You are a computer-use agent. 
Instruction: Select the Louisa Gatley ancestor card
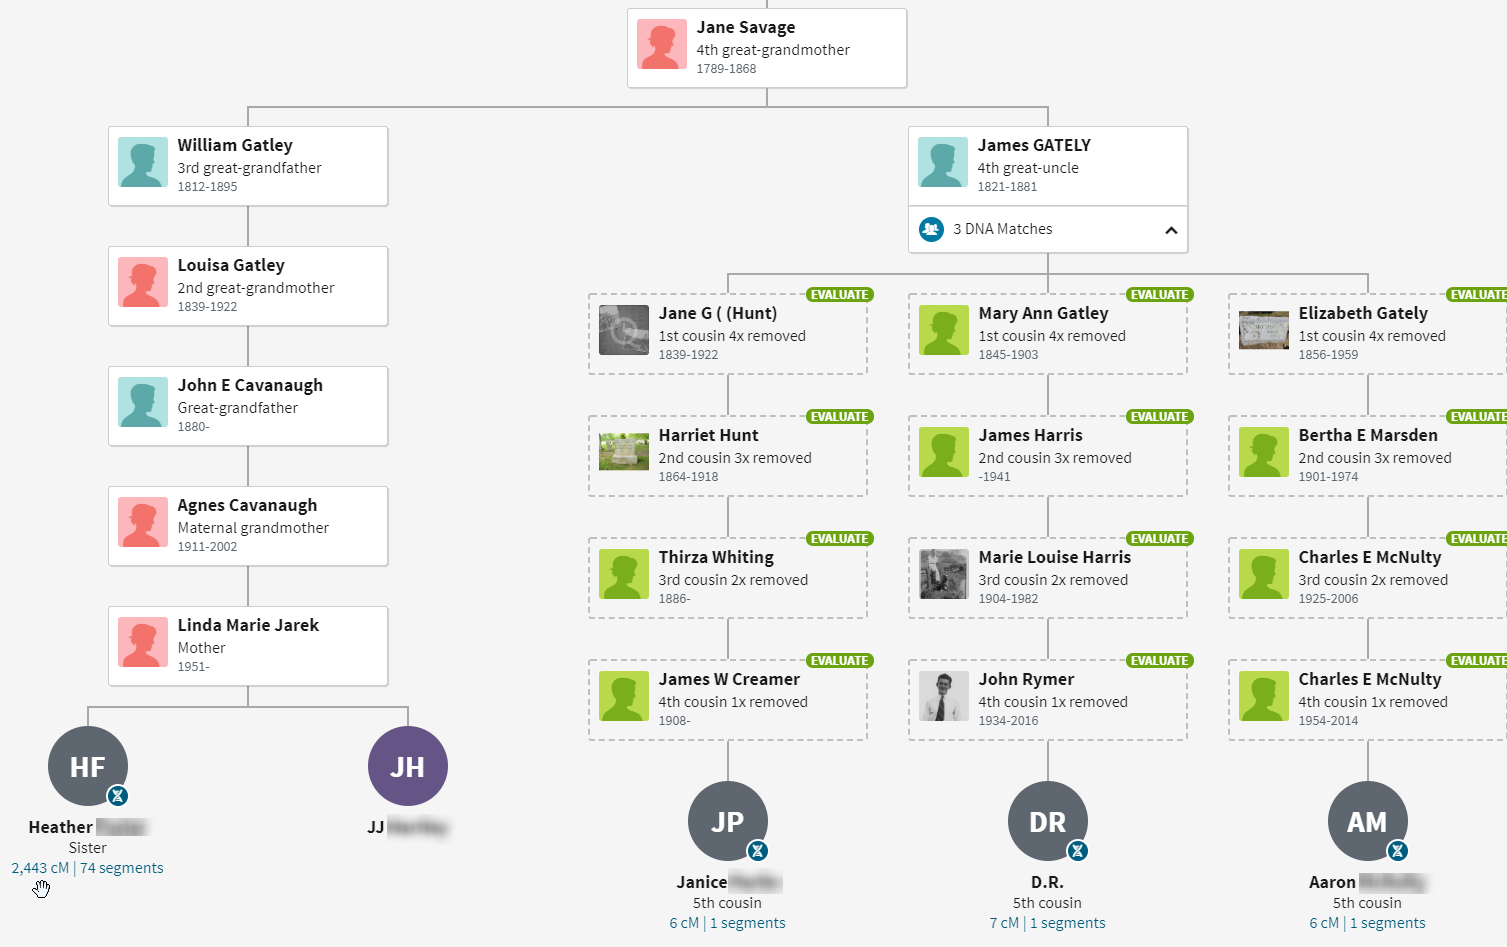click(x=248, y=286)
